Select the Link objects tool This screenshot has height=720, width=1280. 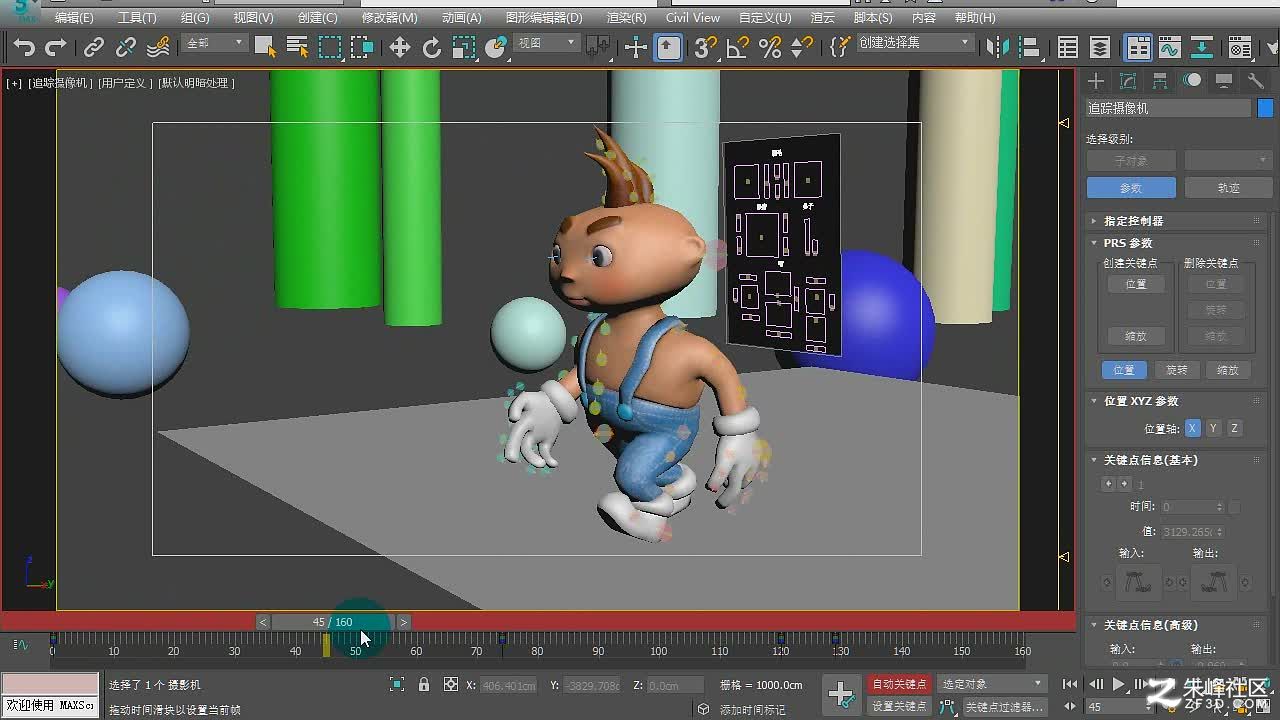94,47
